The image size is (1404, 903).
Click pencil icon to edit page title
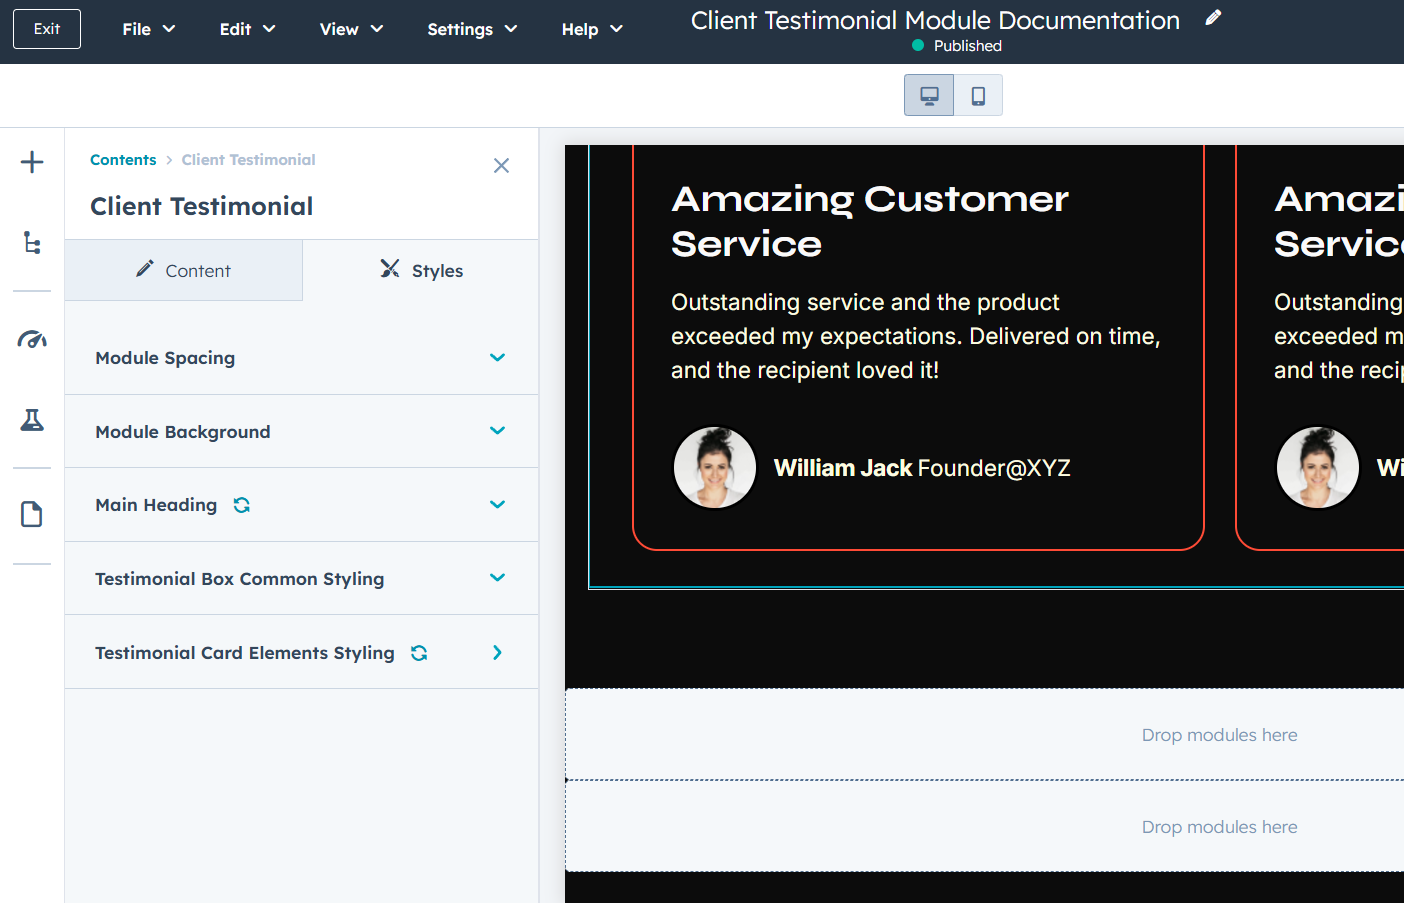click(1213, 18)
